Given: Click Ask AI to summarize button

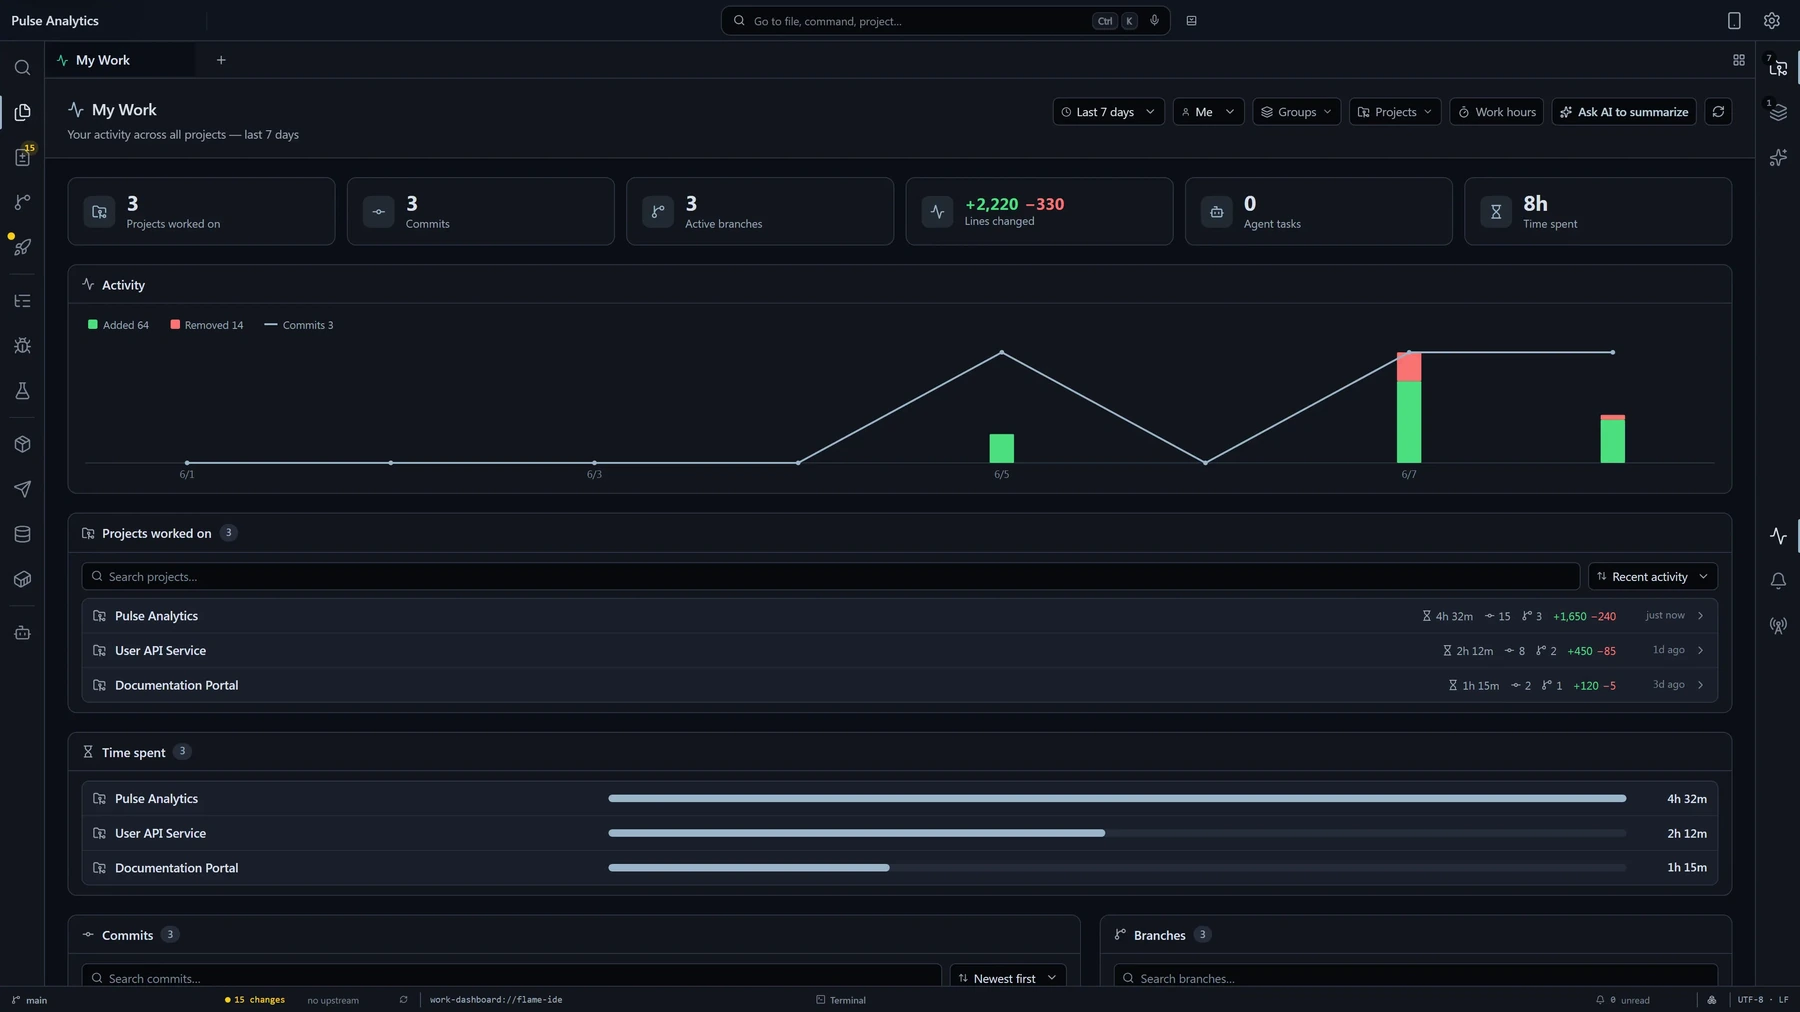Looking at the screenshot, I should pyautogui.click(x=1623, y=112).
